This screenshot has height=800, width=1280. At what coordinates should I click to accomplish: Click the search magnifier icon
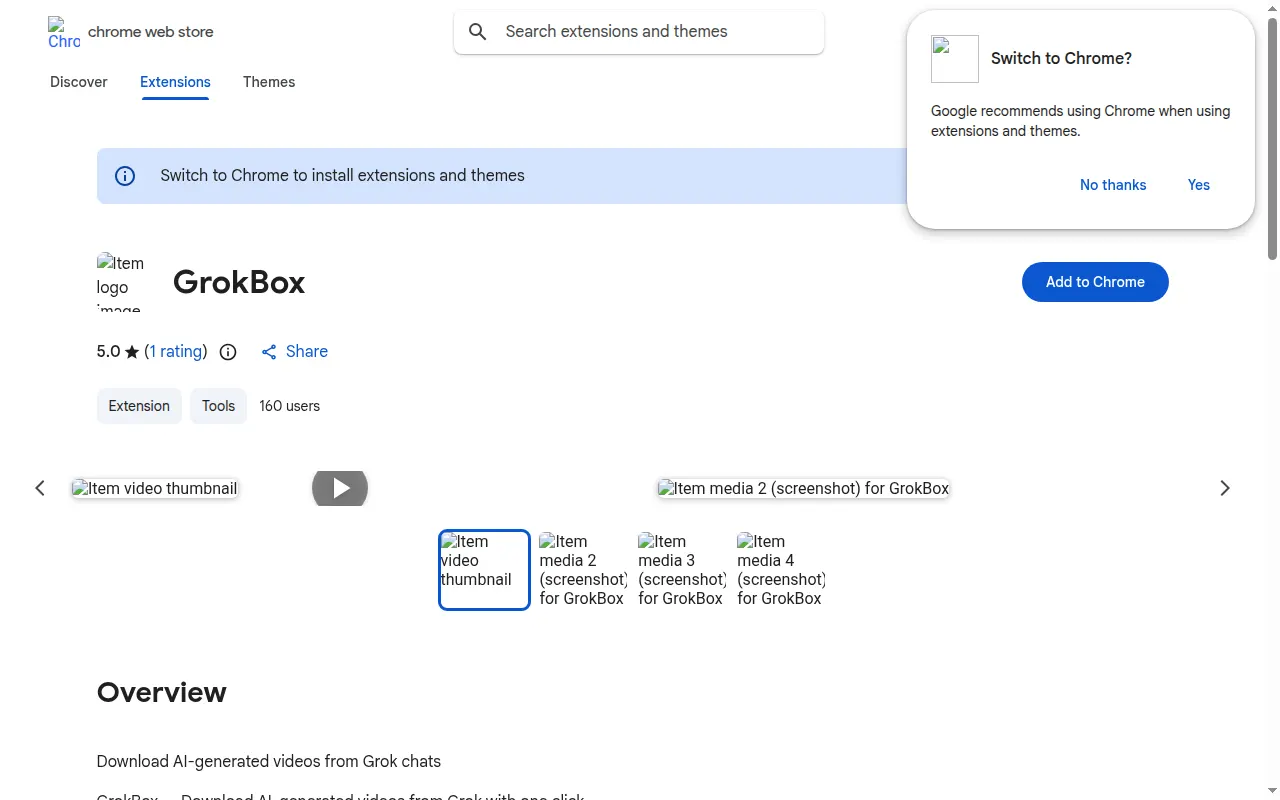pyautogui.click(x=478, y=32)
